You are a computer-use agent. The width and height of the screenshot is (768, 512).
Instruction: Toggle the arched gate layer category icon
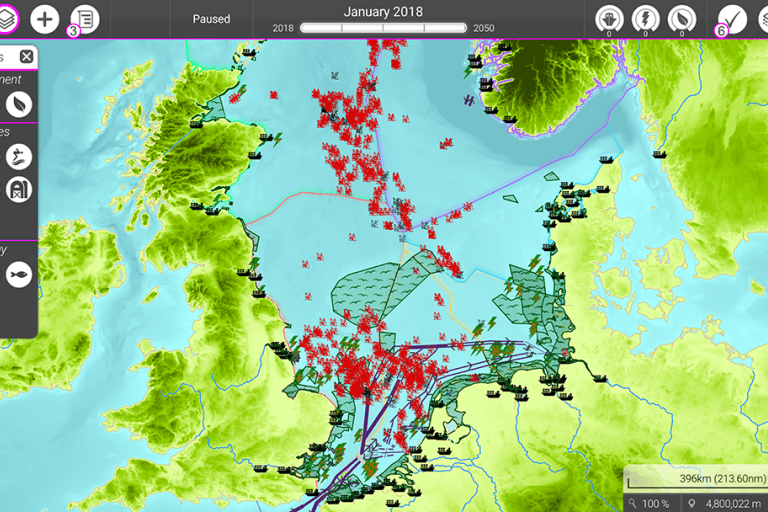coord(19,190)
